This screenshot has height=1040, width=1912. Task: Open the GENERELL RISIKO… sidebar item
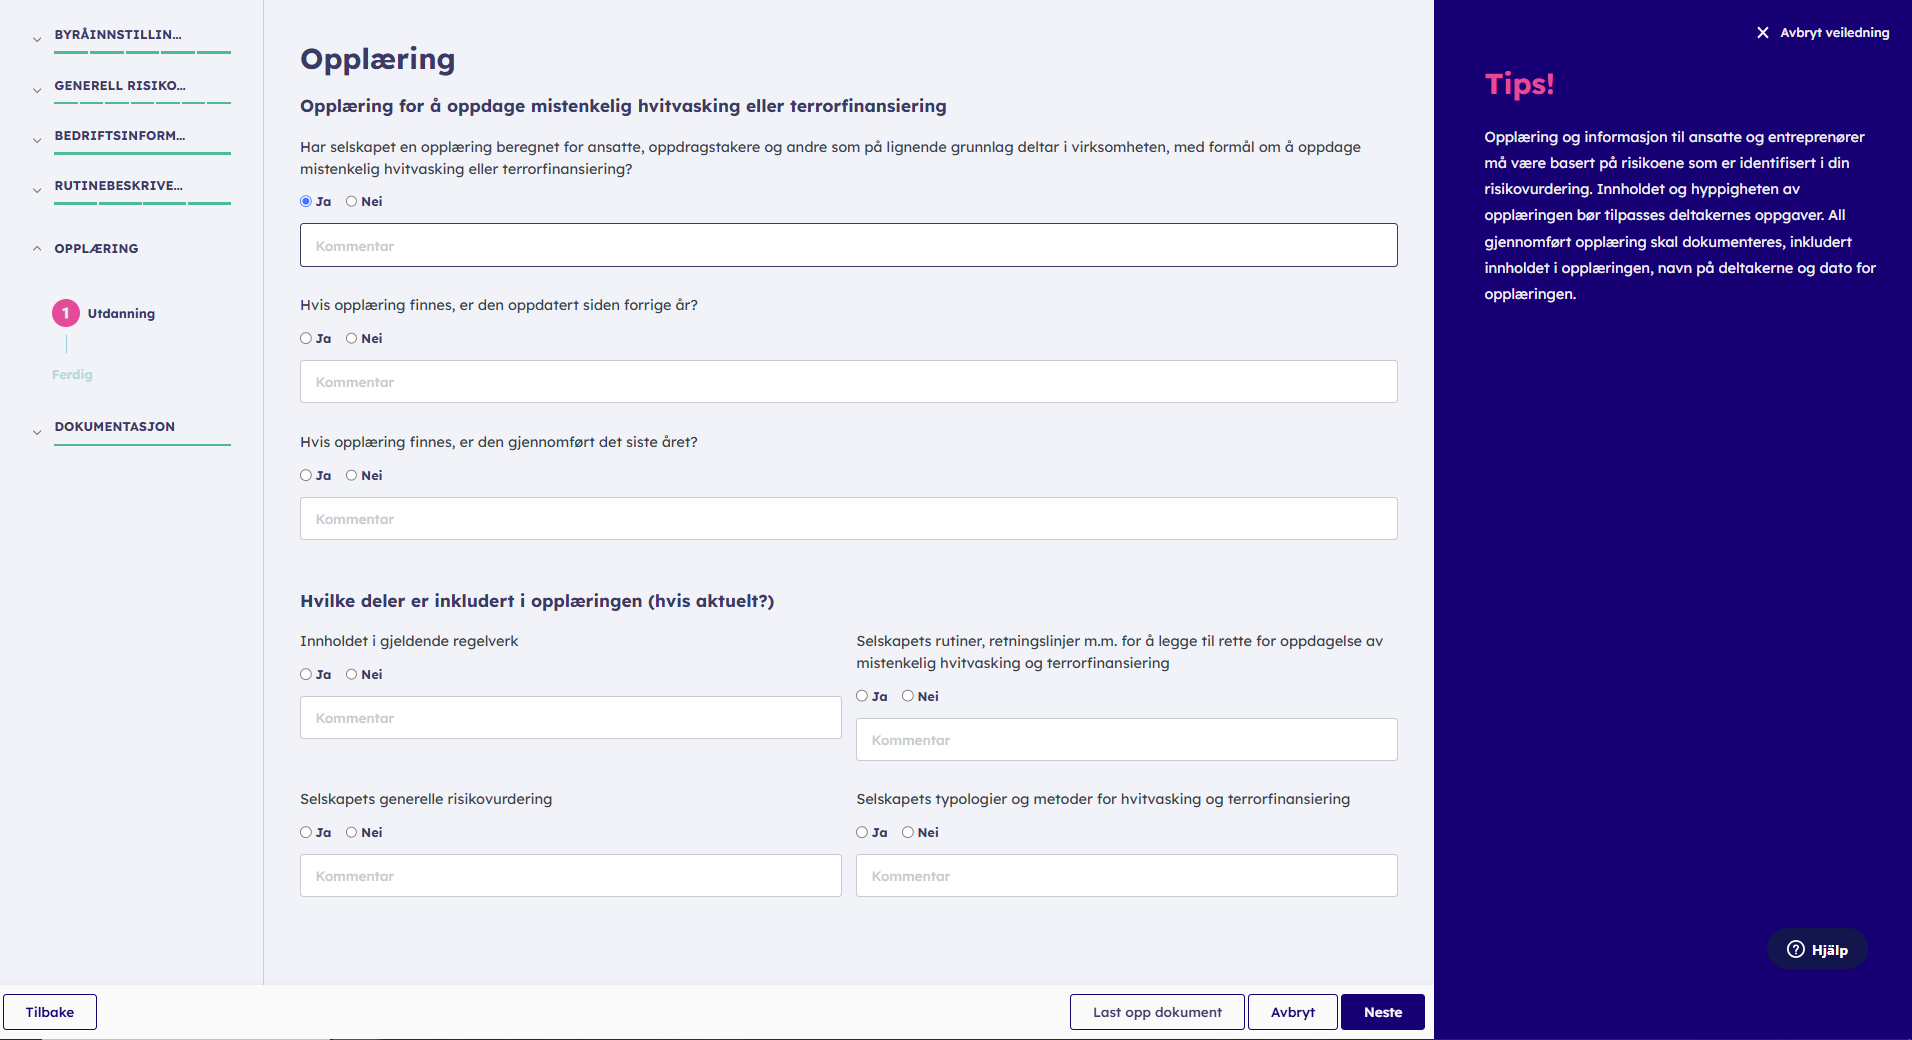[x=120, y=86]
